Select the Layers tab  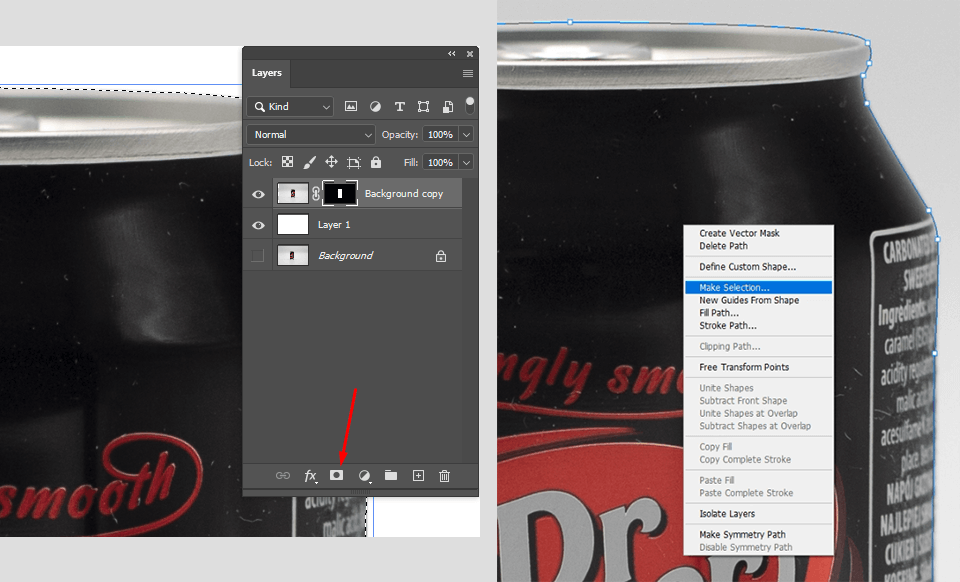[x=266, y=73]
